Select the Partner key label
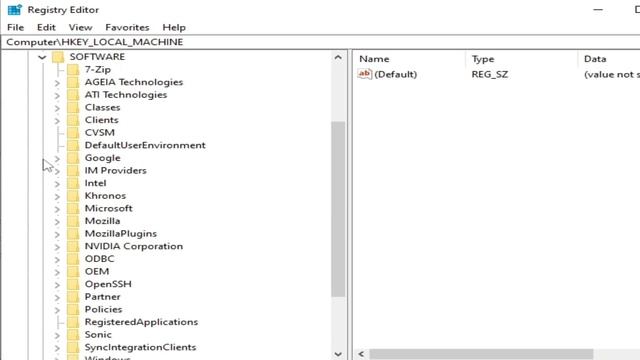Screen dimensions: 640x360 pos(102,297)
